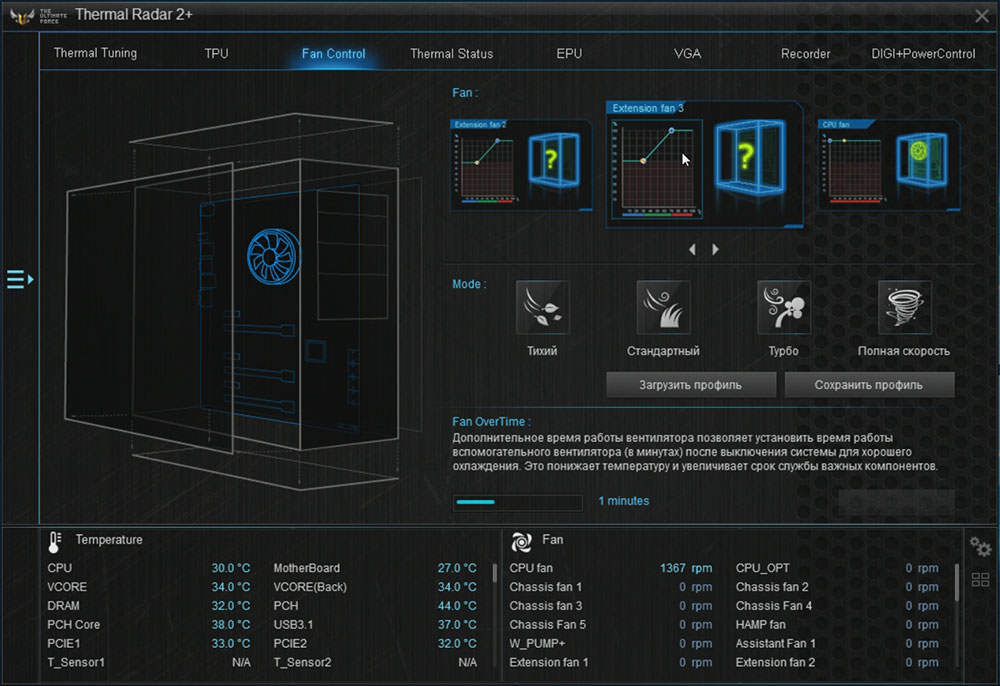Click the "Chassis fan 3" label
The image size is (1000, 686).
coord(545,606)
